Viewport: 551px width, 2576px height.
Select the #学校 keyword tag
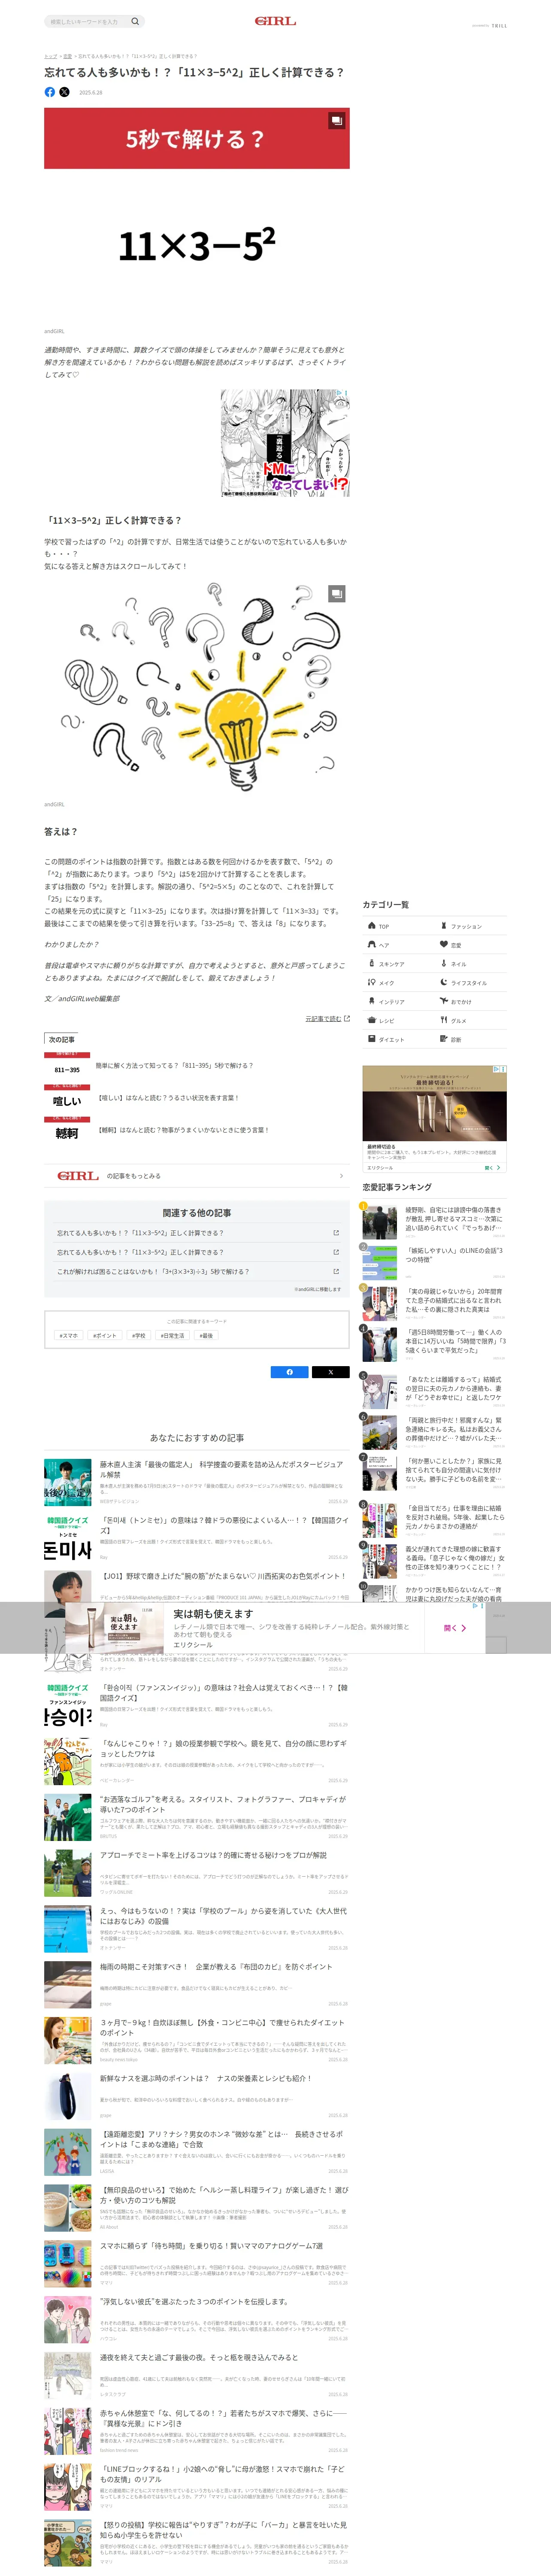coord(138,1335)
